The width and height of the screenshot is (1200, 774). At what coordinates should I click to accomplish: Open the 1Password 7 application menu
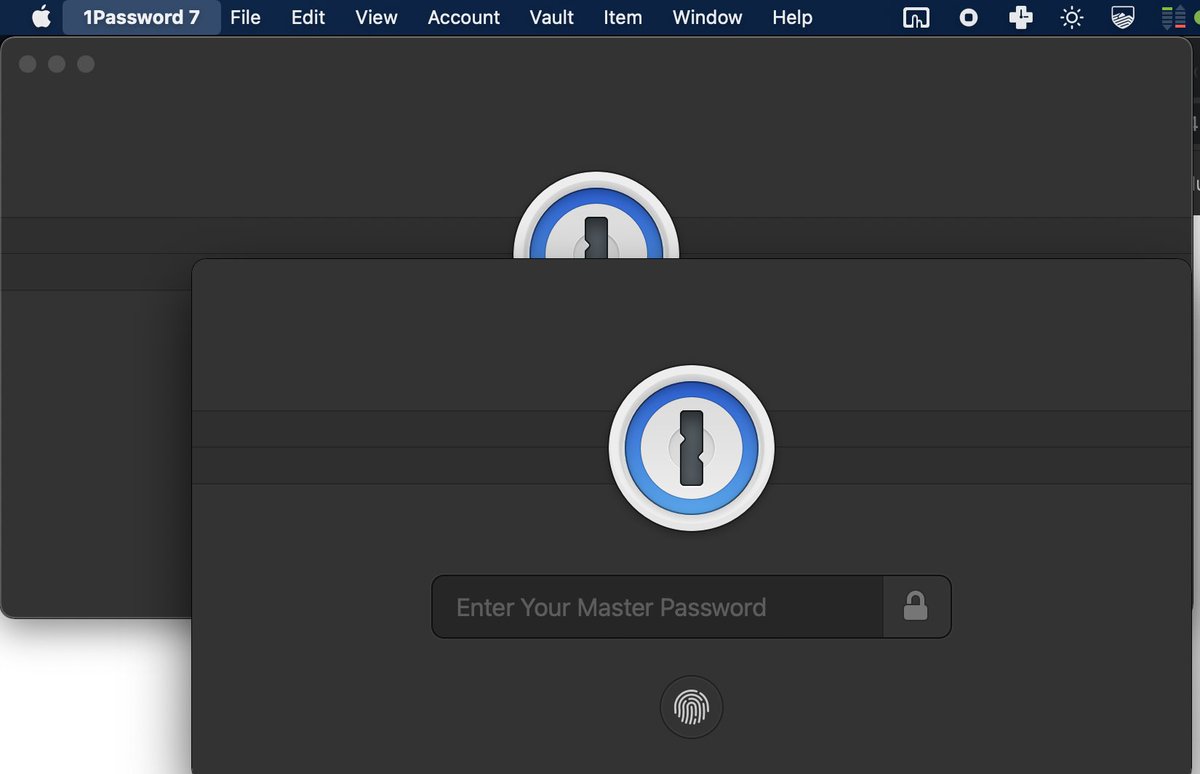[141, 17]
